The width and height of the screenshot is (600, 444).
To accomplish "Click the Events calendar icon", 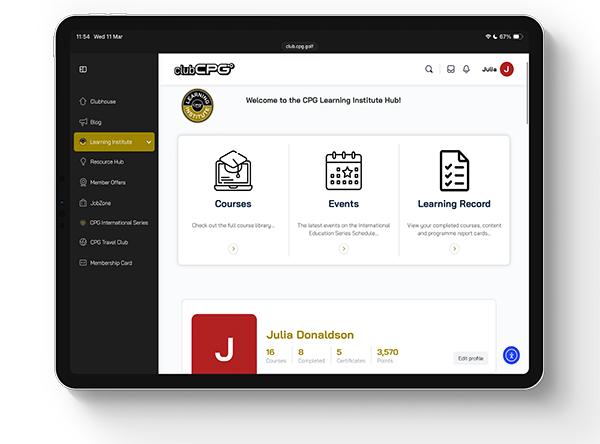I will point(344,171).
